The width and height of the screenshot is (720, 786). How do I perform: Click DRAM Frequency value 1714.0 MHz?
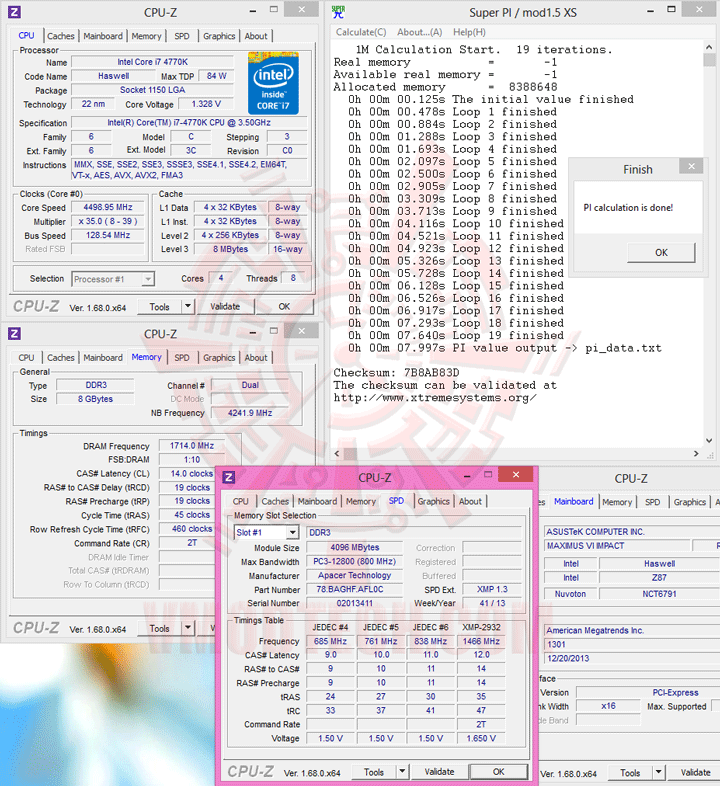coord(192,446)
